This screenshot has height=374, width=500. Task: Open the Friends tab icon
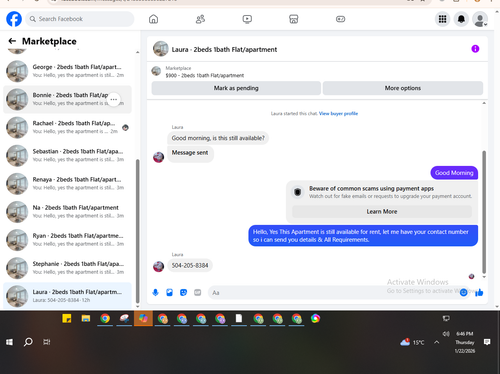click(x=200, y=19)
